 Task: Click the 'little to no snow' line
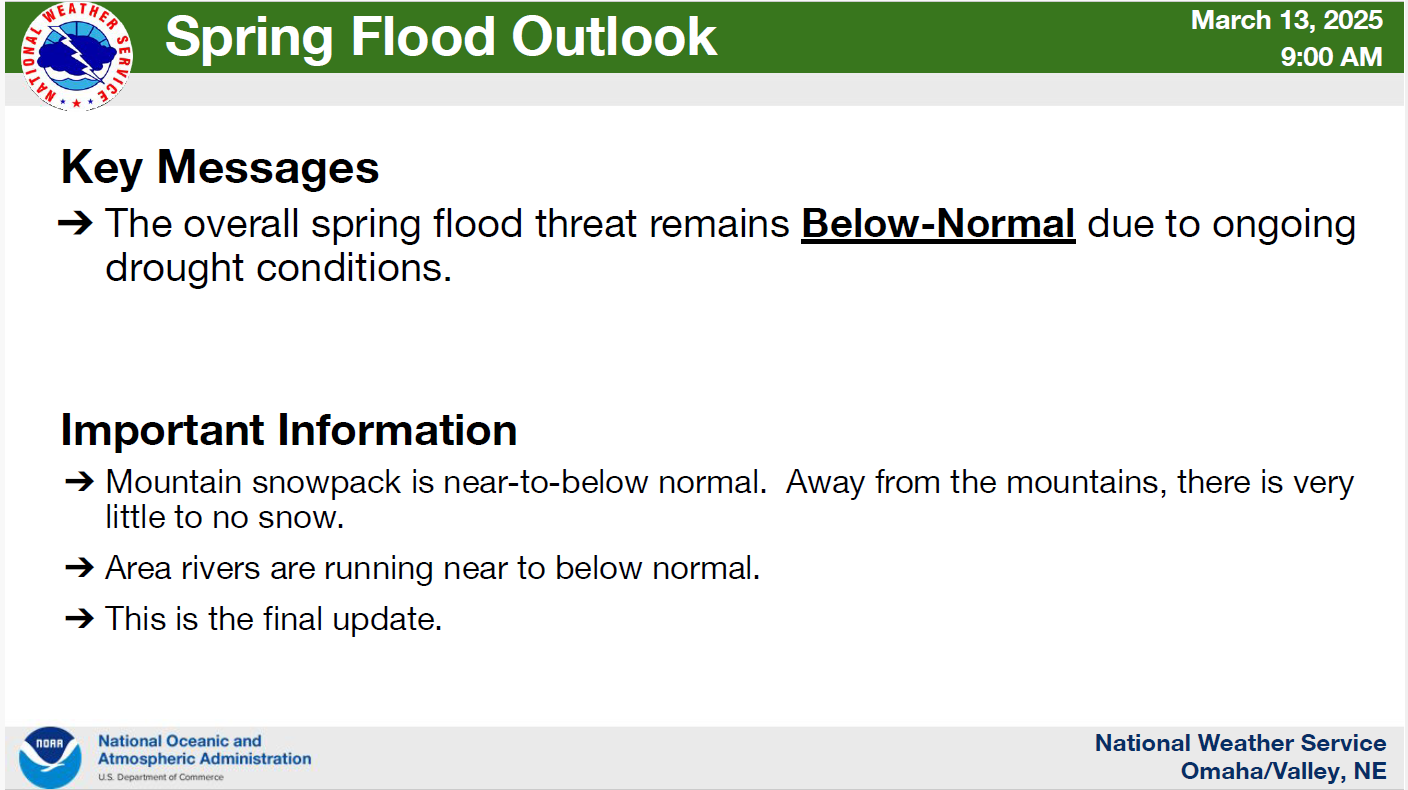[x=224, y=518]
